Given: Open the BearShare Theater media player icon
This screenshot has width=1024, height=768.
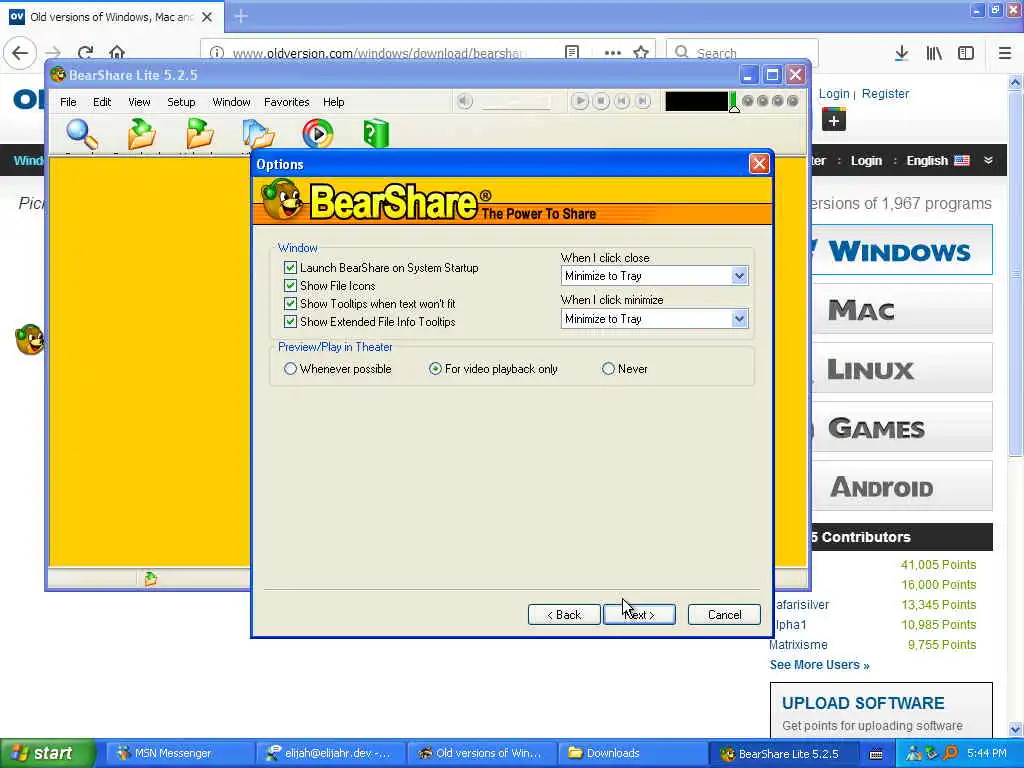Looking at the screenshot, I should pos(318,133).
